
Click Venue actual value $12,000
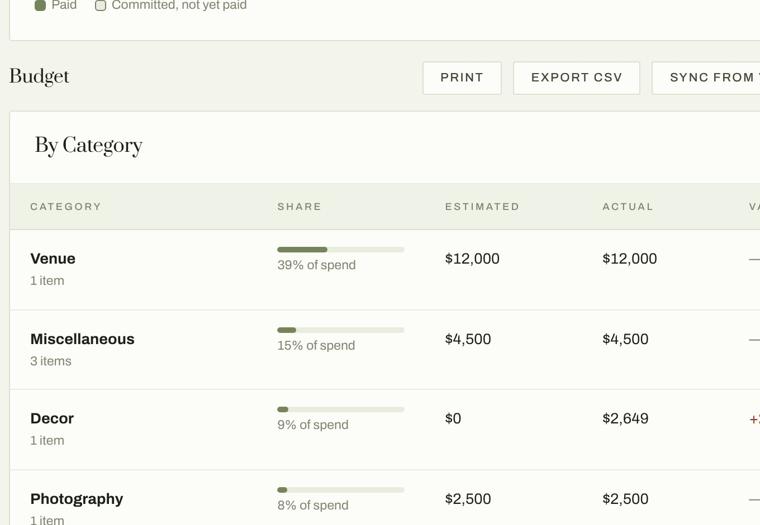click(x=630, y=259)
